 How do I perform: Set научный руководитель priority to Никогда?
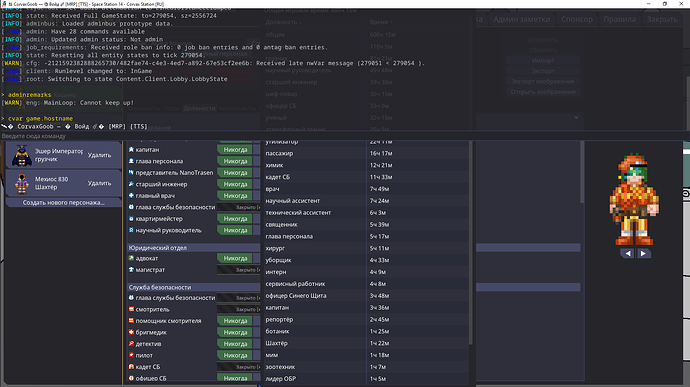(x=235, y=230)
